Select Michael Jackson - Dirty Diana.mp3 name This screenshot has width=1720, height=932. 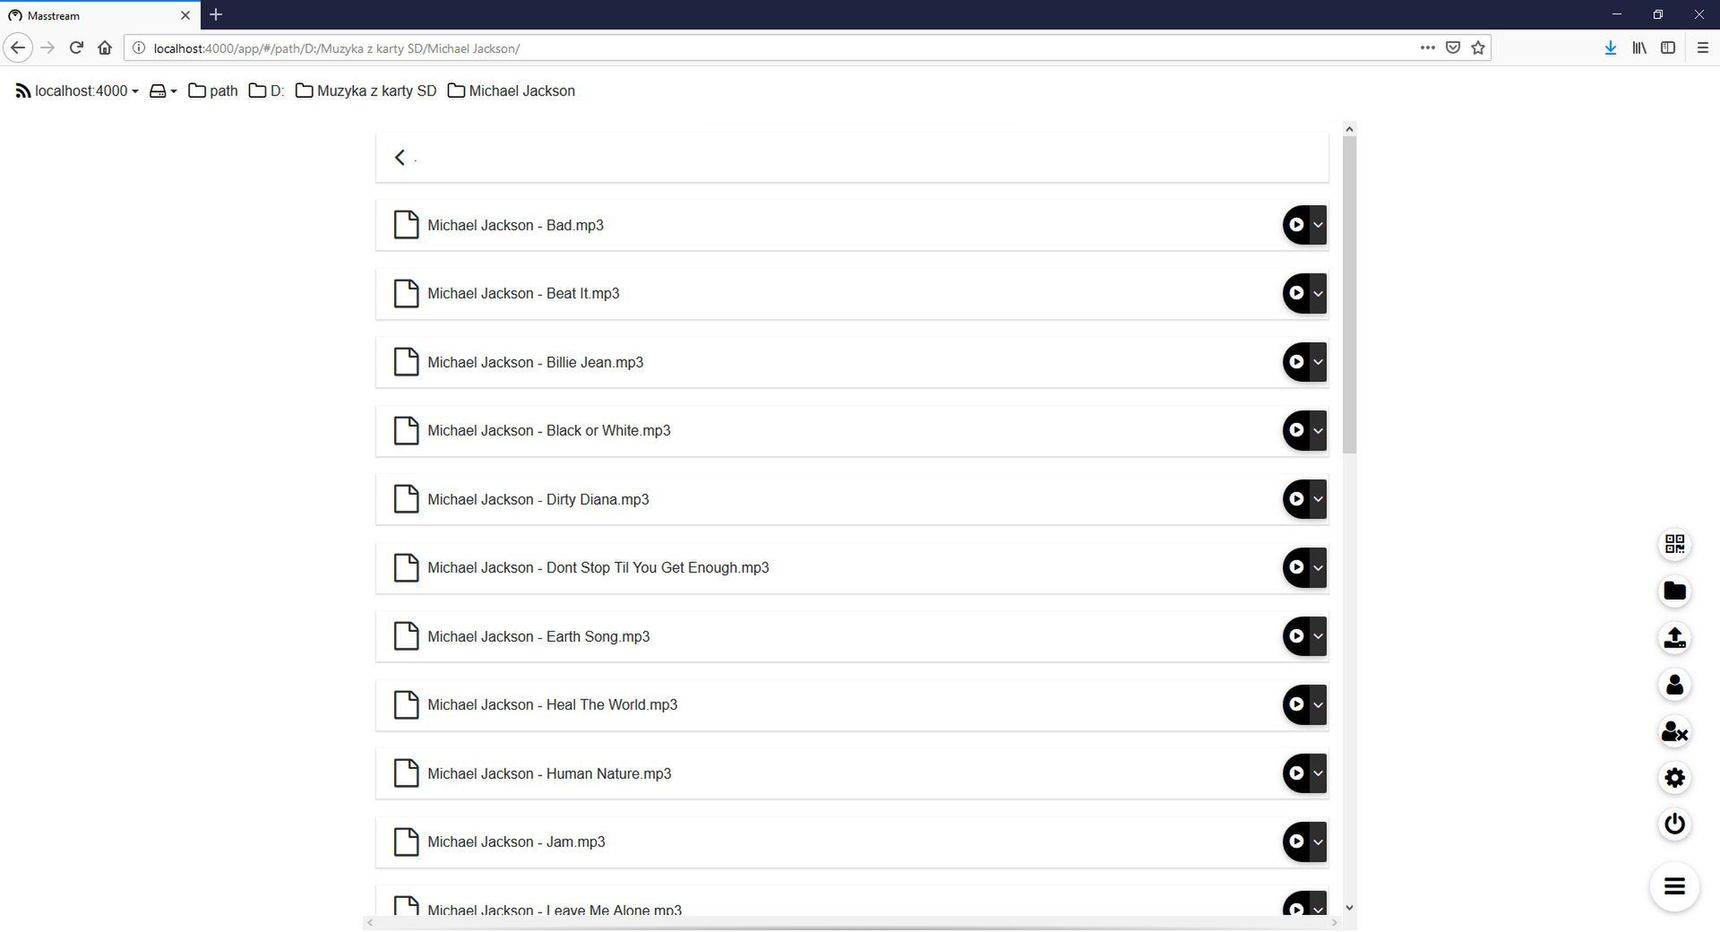pyautogui.click(x=539, y=499)
